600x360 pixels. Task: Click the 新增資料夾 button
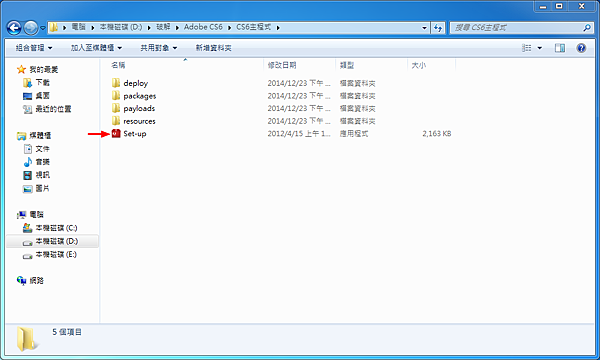(x=214, y=48)
